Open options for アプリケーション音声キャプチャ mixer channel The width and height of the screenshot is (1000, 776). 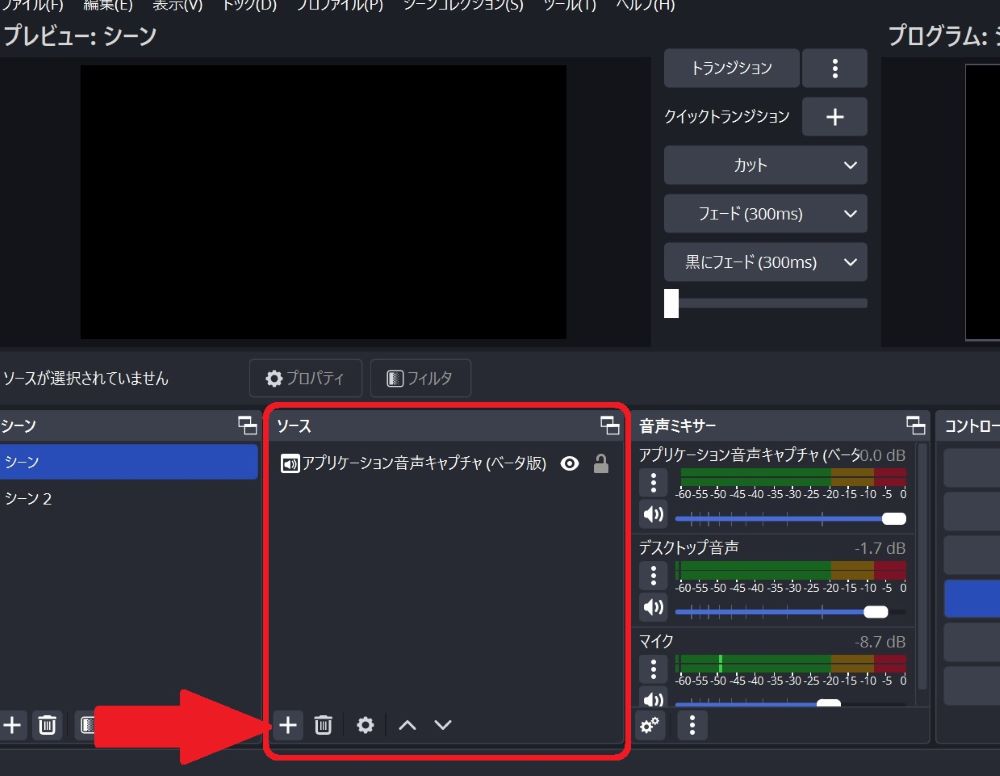(653, 483)
